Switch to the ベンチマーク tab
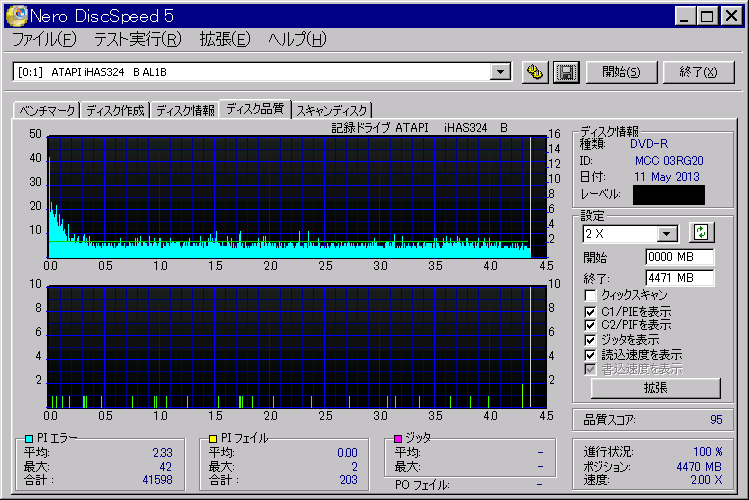The width and height of the screenshot is (749, 500). (x=47, y=110)
